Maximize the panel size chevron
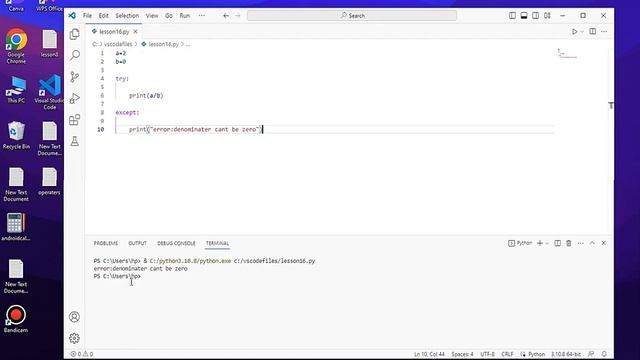 click(592, 243)
